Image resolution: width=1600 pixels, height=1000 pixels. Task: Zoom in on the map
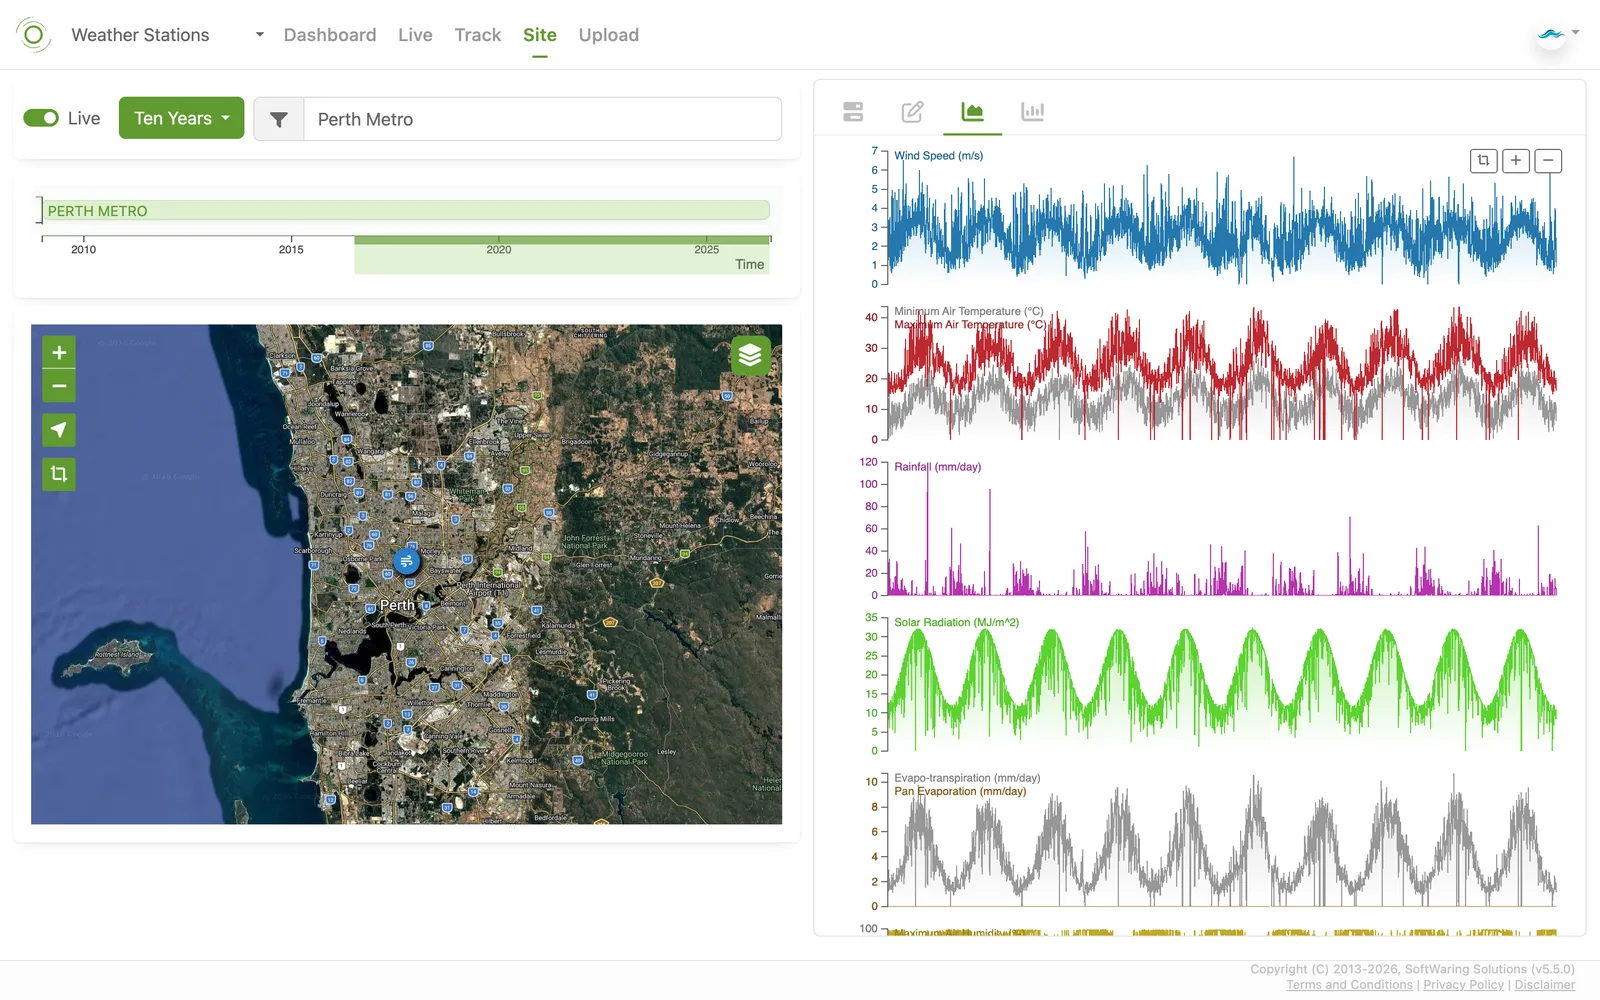tap(59, 352)
